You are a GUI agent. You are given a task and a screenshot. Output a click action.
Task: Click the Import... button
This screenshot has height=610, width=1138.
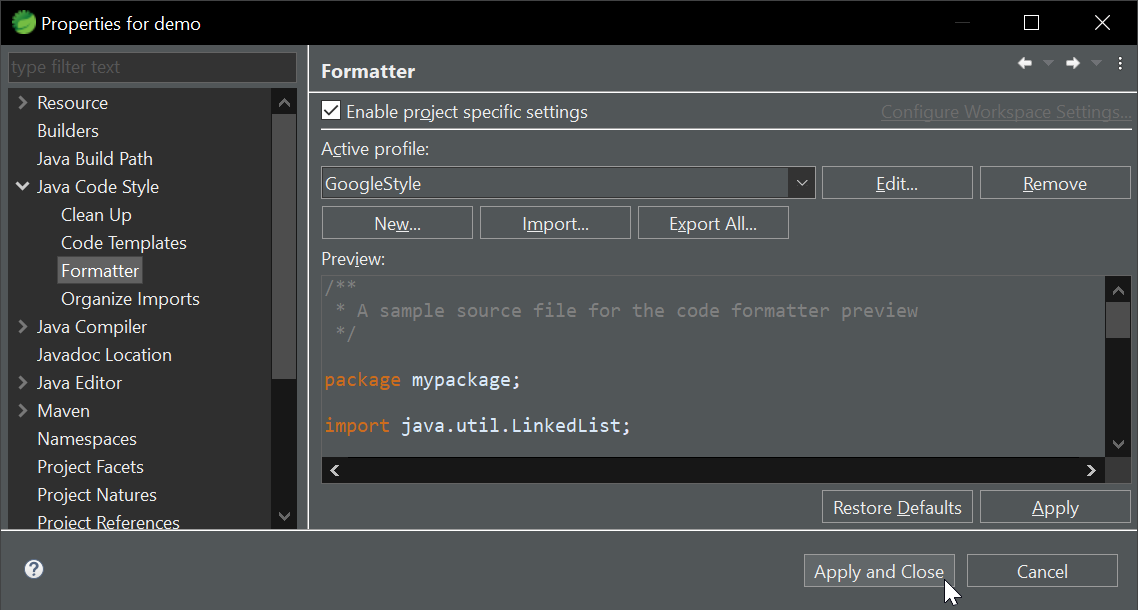[x=555, y=223]
